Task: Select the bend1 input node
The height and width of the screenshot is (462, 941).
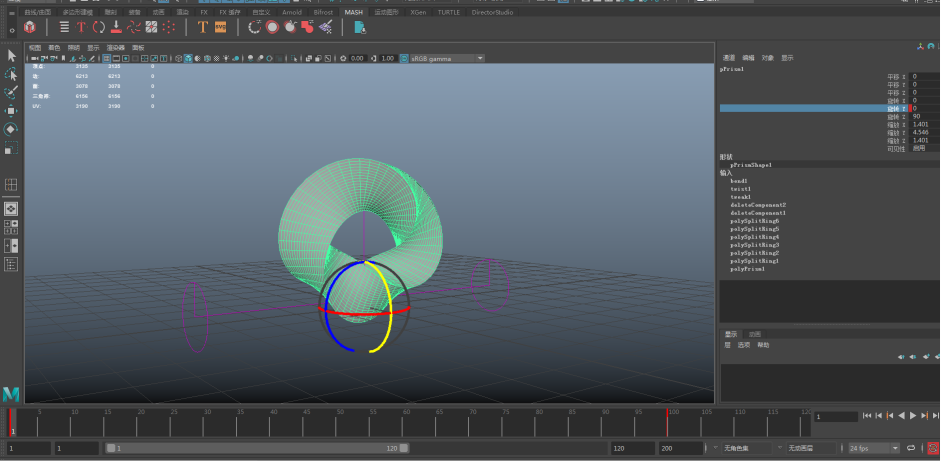Action: coord(739,181)
